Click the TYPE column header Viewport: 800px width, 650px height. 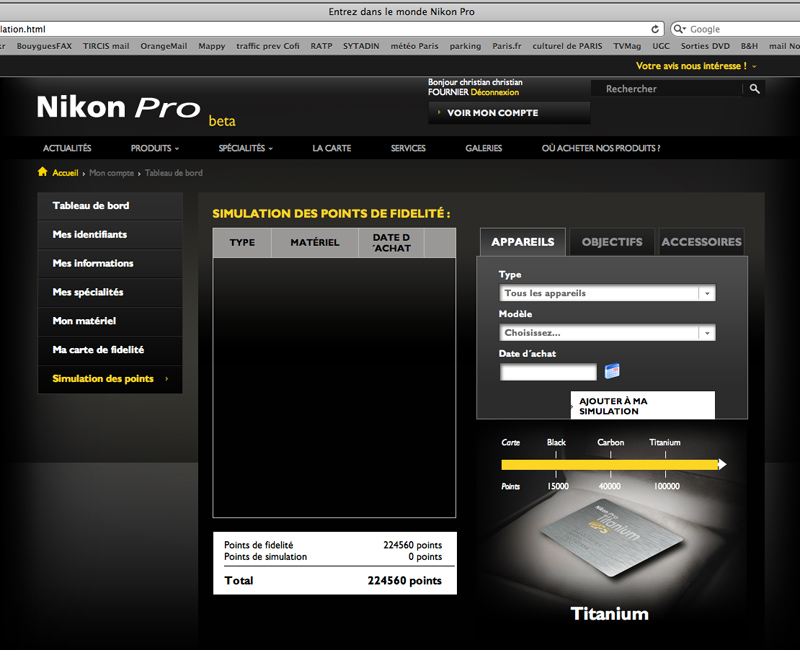[x=242, y=243]
